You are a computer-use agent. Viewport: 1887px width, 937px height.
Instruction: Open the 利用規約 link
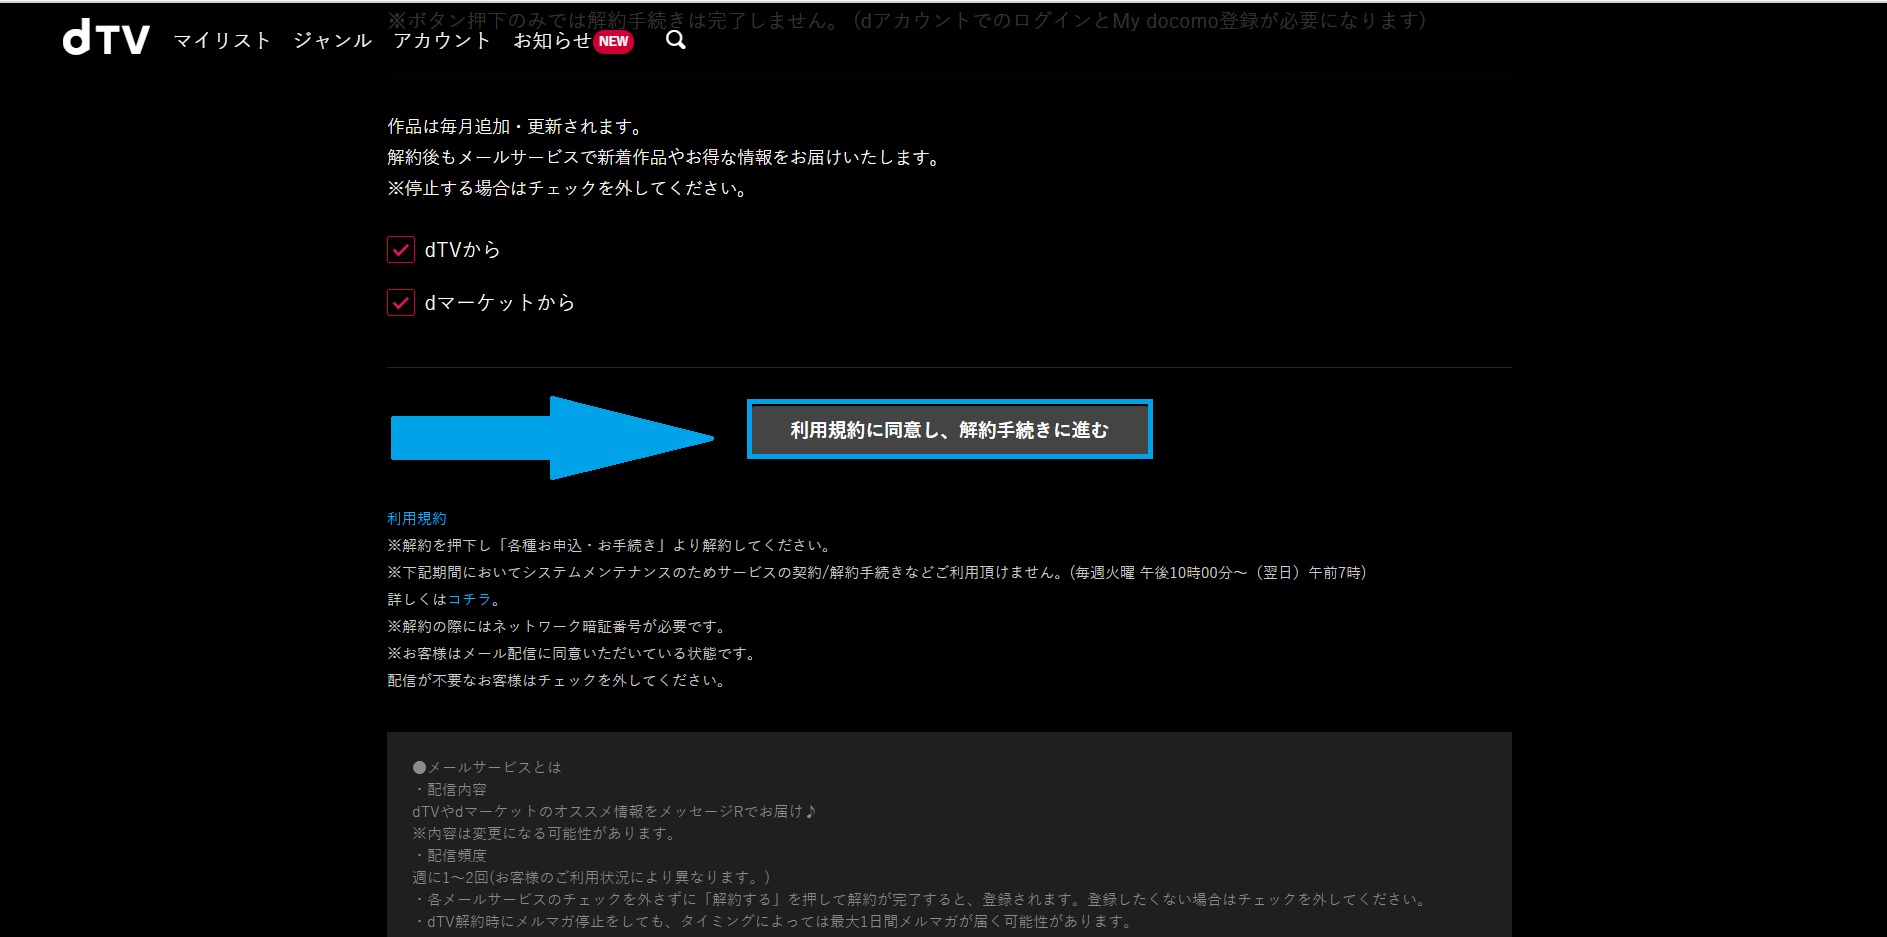pos(417,518)
